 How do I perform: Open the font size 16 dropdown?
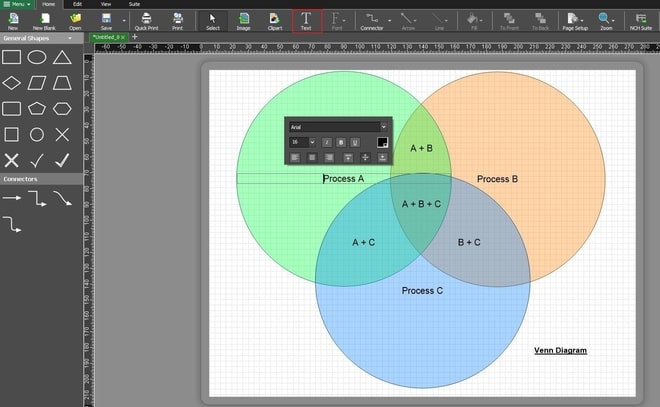click(x=312, y=142)
